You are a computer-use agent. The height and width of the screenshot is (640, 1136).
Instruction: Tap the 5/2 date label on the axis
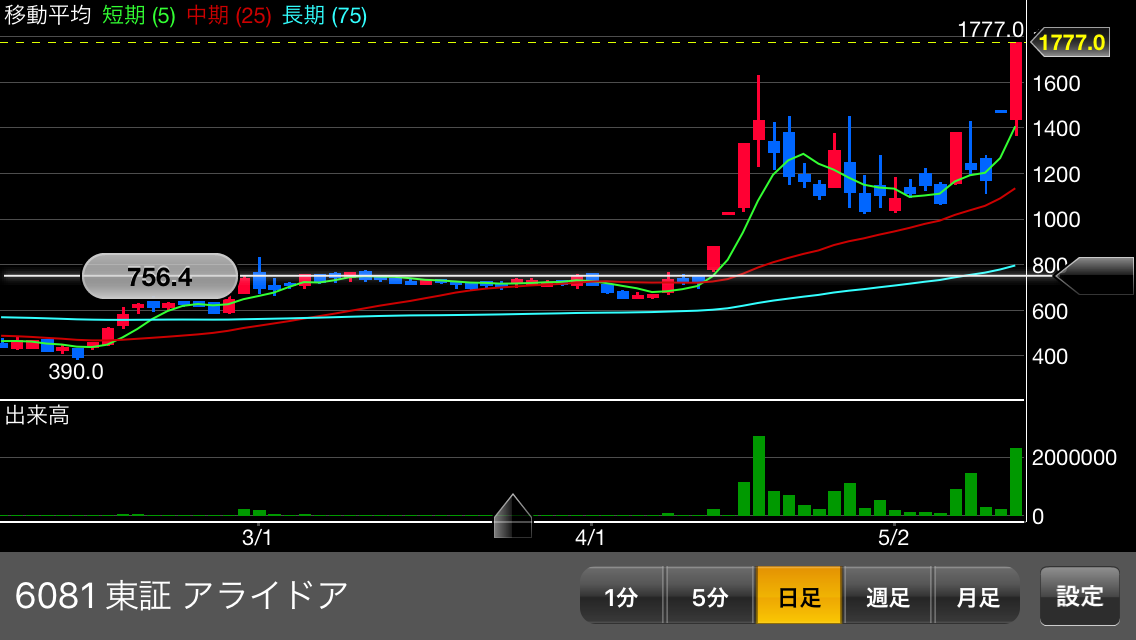tap(893, 538)
